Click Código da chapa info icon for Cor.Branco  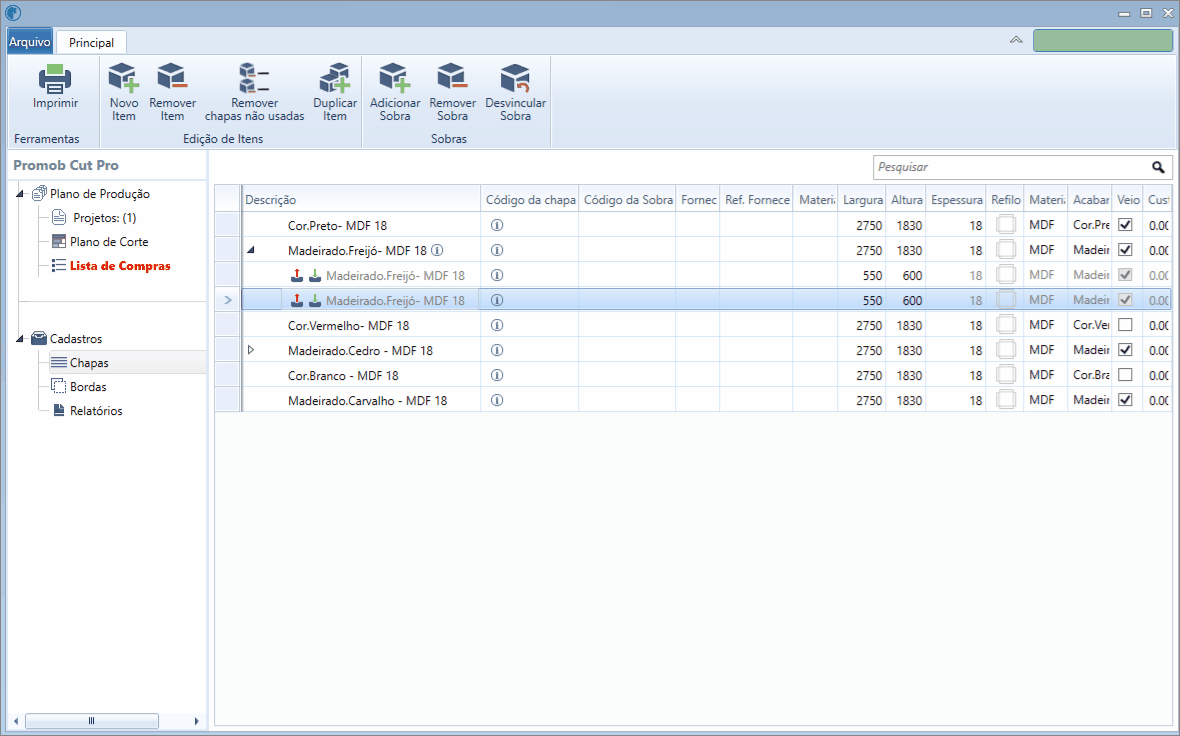(x=497, y=375)
